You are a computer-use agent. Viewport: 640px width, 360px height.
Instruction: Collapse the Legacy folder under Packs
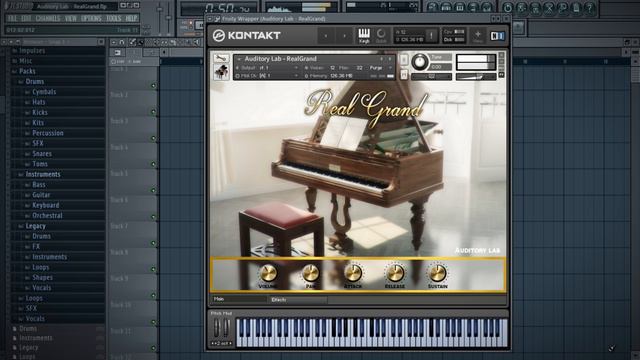pos(36,226)
